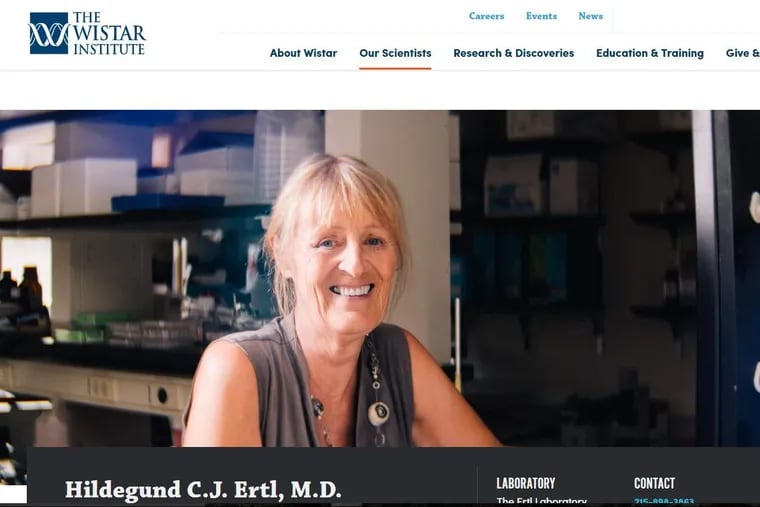Click the contact phone number link
760x507 pixels.
click(664, 501)
